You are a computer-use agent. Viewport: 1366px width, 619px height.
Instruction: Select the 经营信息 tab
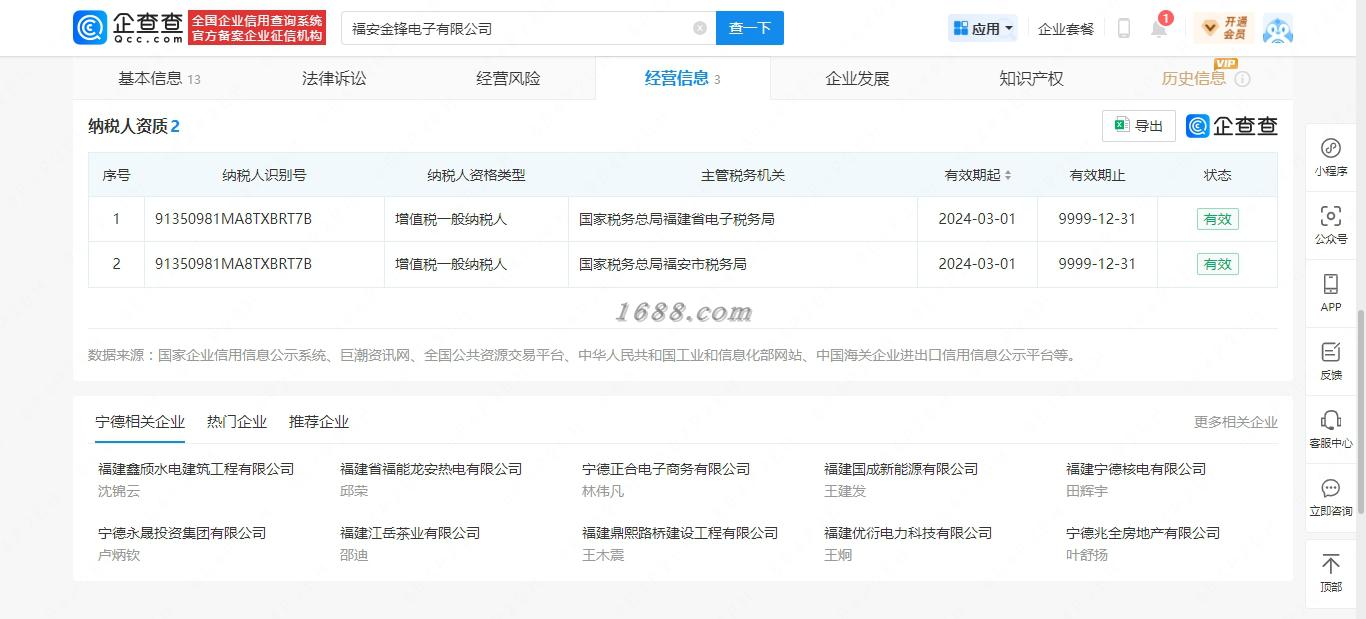[x=682, y=78]
